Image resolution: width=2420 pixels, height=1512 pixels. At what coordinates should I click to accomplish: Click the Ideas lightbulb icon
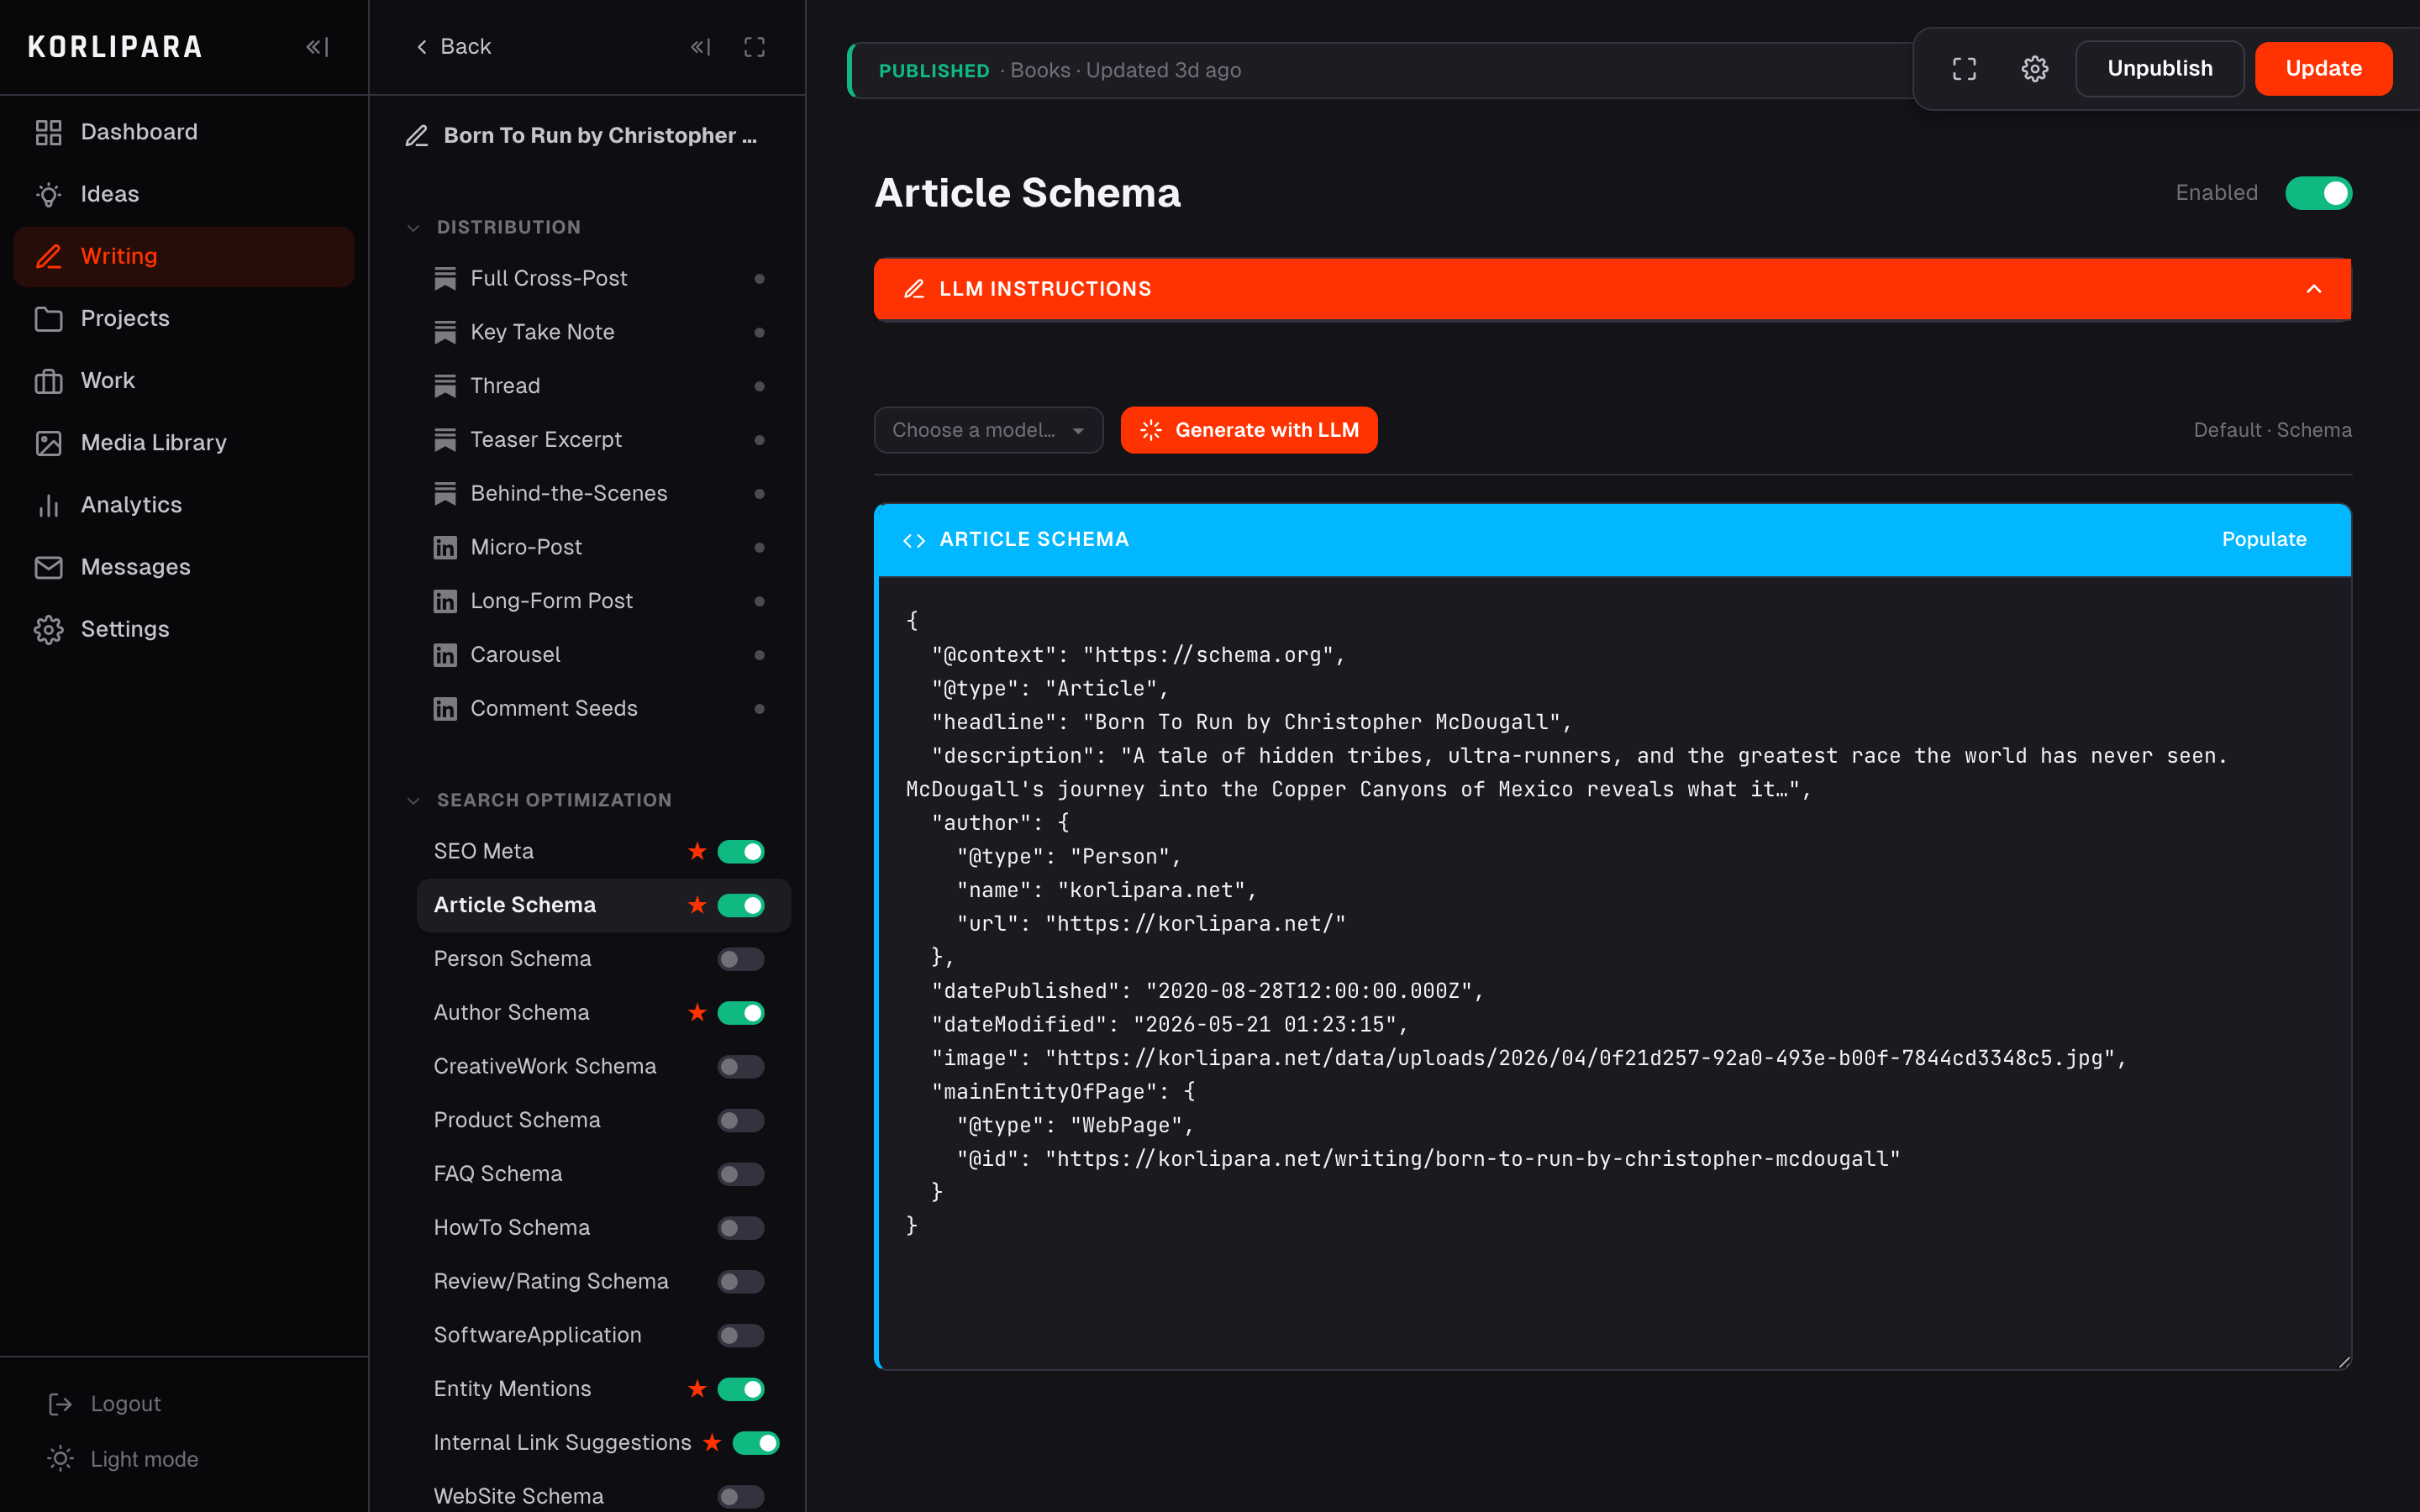(x=48, y=194)
